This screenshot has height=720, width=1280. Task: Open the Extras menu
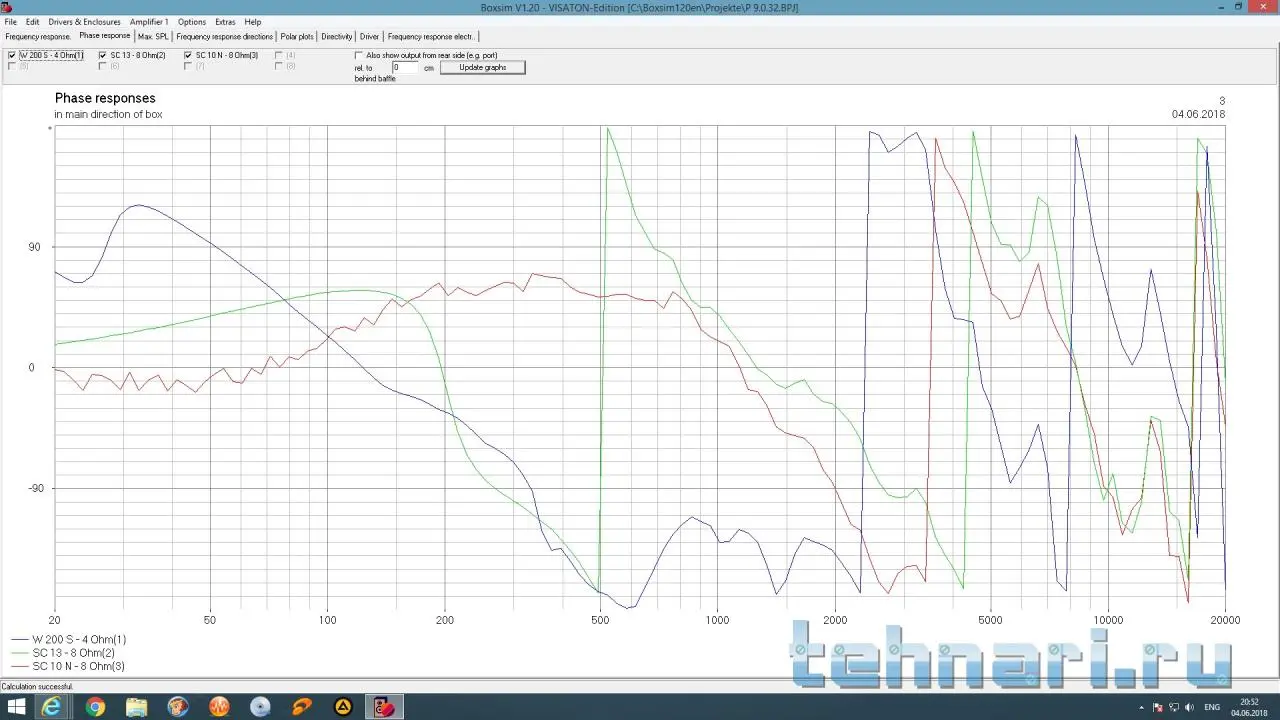tap(225, 21)
